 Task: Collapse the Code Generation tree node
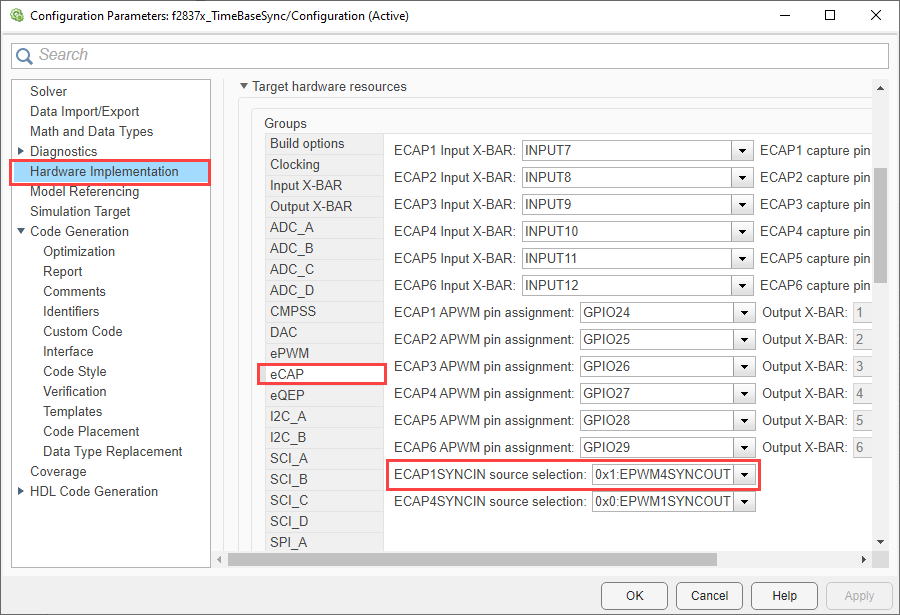click(x=21, y=231)
